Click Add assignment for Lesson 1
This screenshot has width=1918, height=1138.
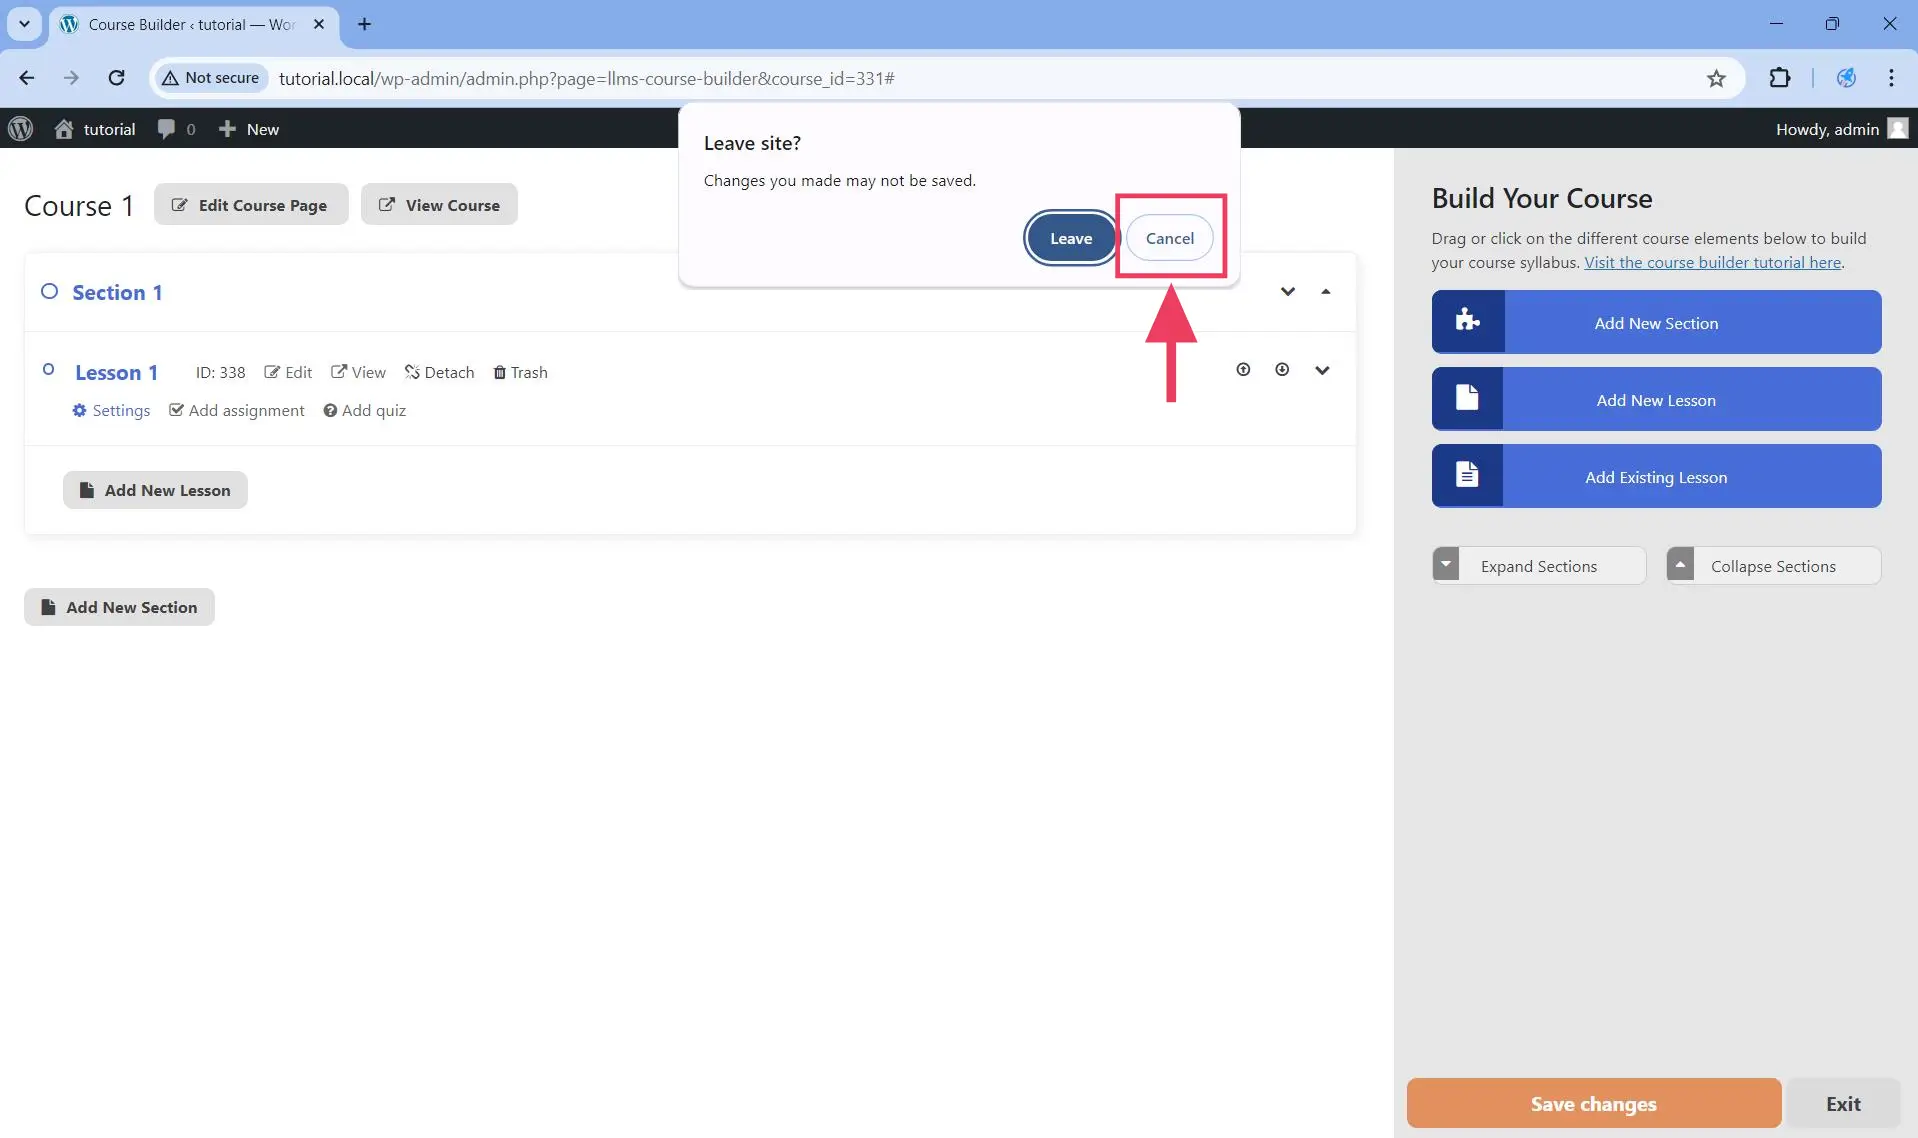(237, 410)
